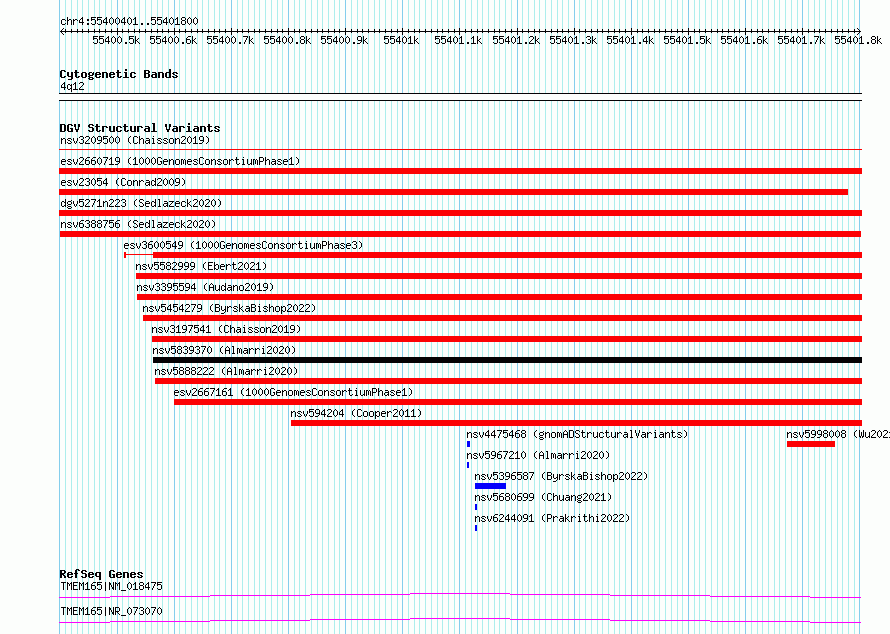Click the 55400.5k ruler tick label
The width and height of the screenshot is (890, 634).
pyautogui.click(x=116, y=40)
